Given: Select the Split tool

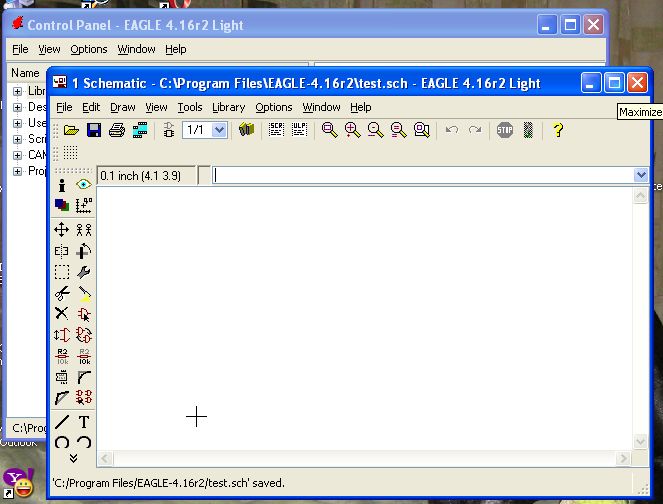Looking at the screenshot, I should 62,397.
